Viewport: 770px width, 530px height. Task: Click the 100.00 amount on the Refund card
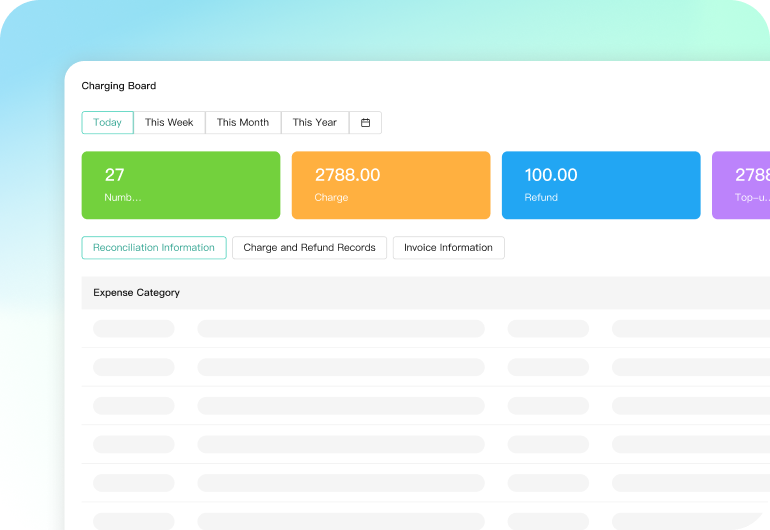551,175
